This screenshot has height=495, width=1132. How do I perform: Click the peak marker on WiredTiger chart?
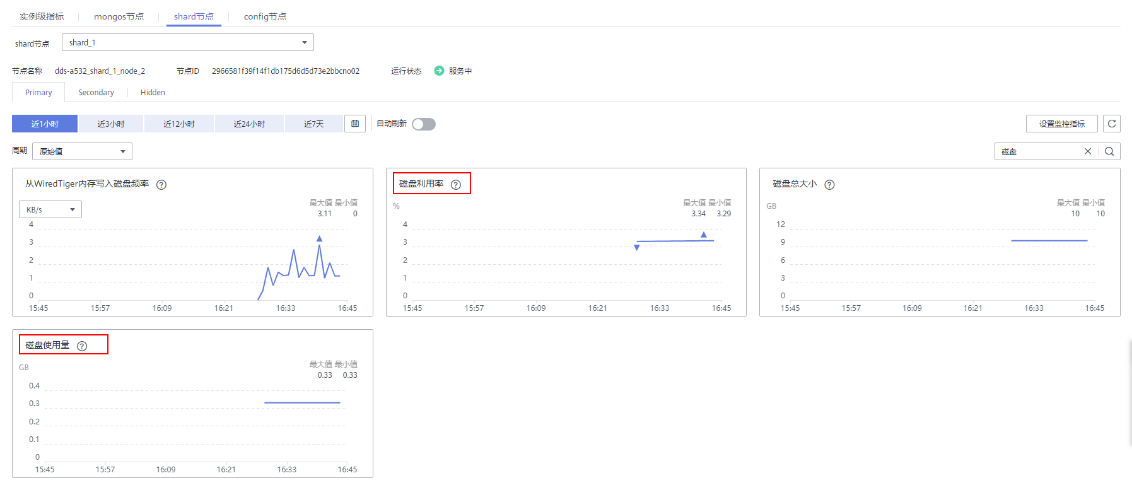pyautogui.click(x=319, y=238)
